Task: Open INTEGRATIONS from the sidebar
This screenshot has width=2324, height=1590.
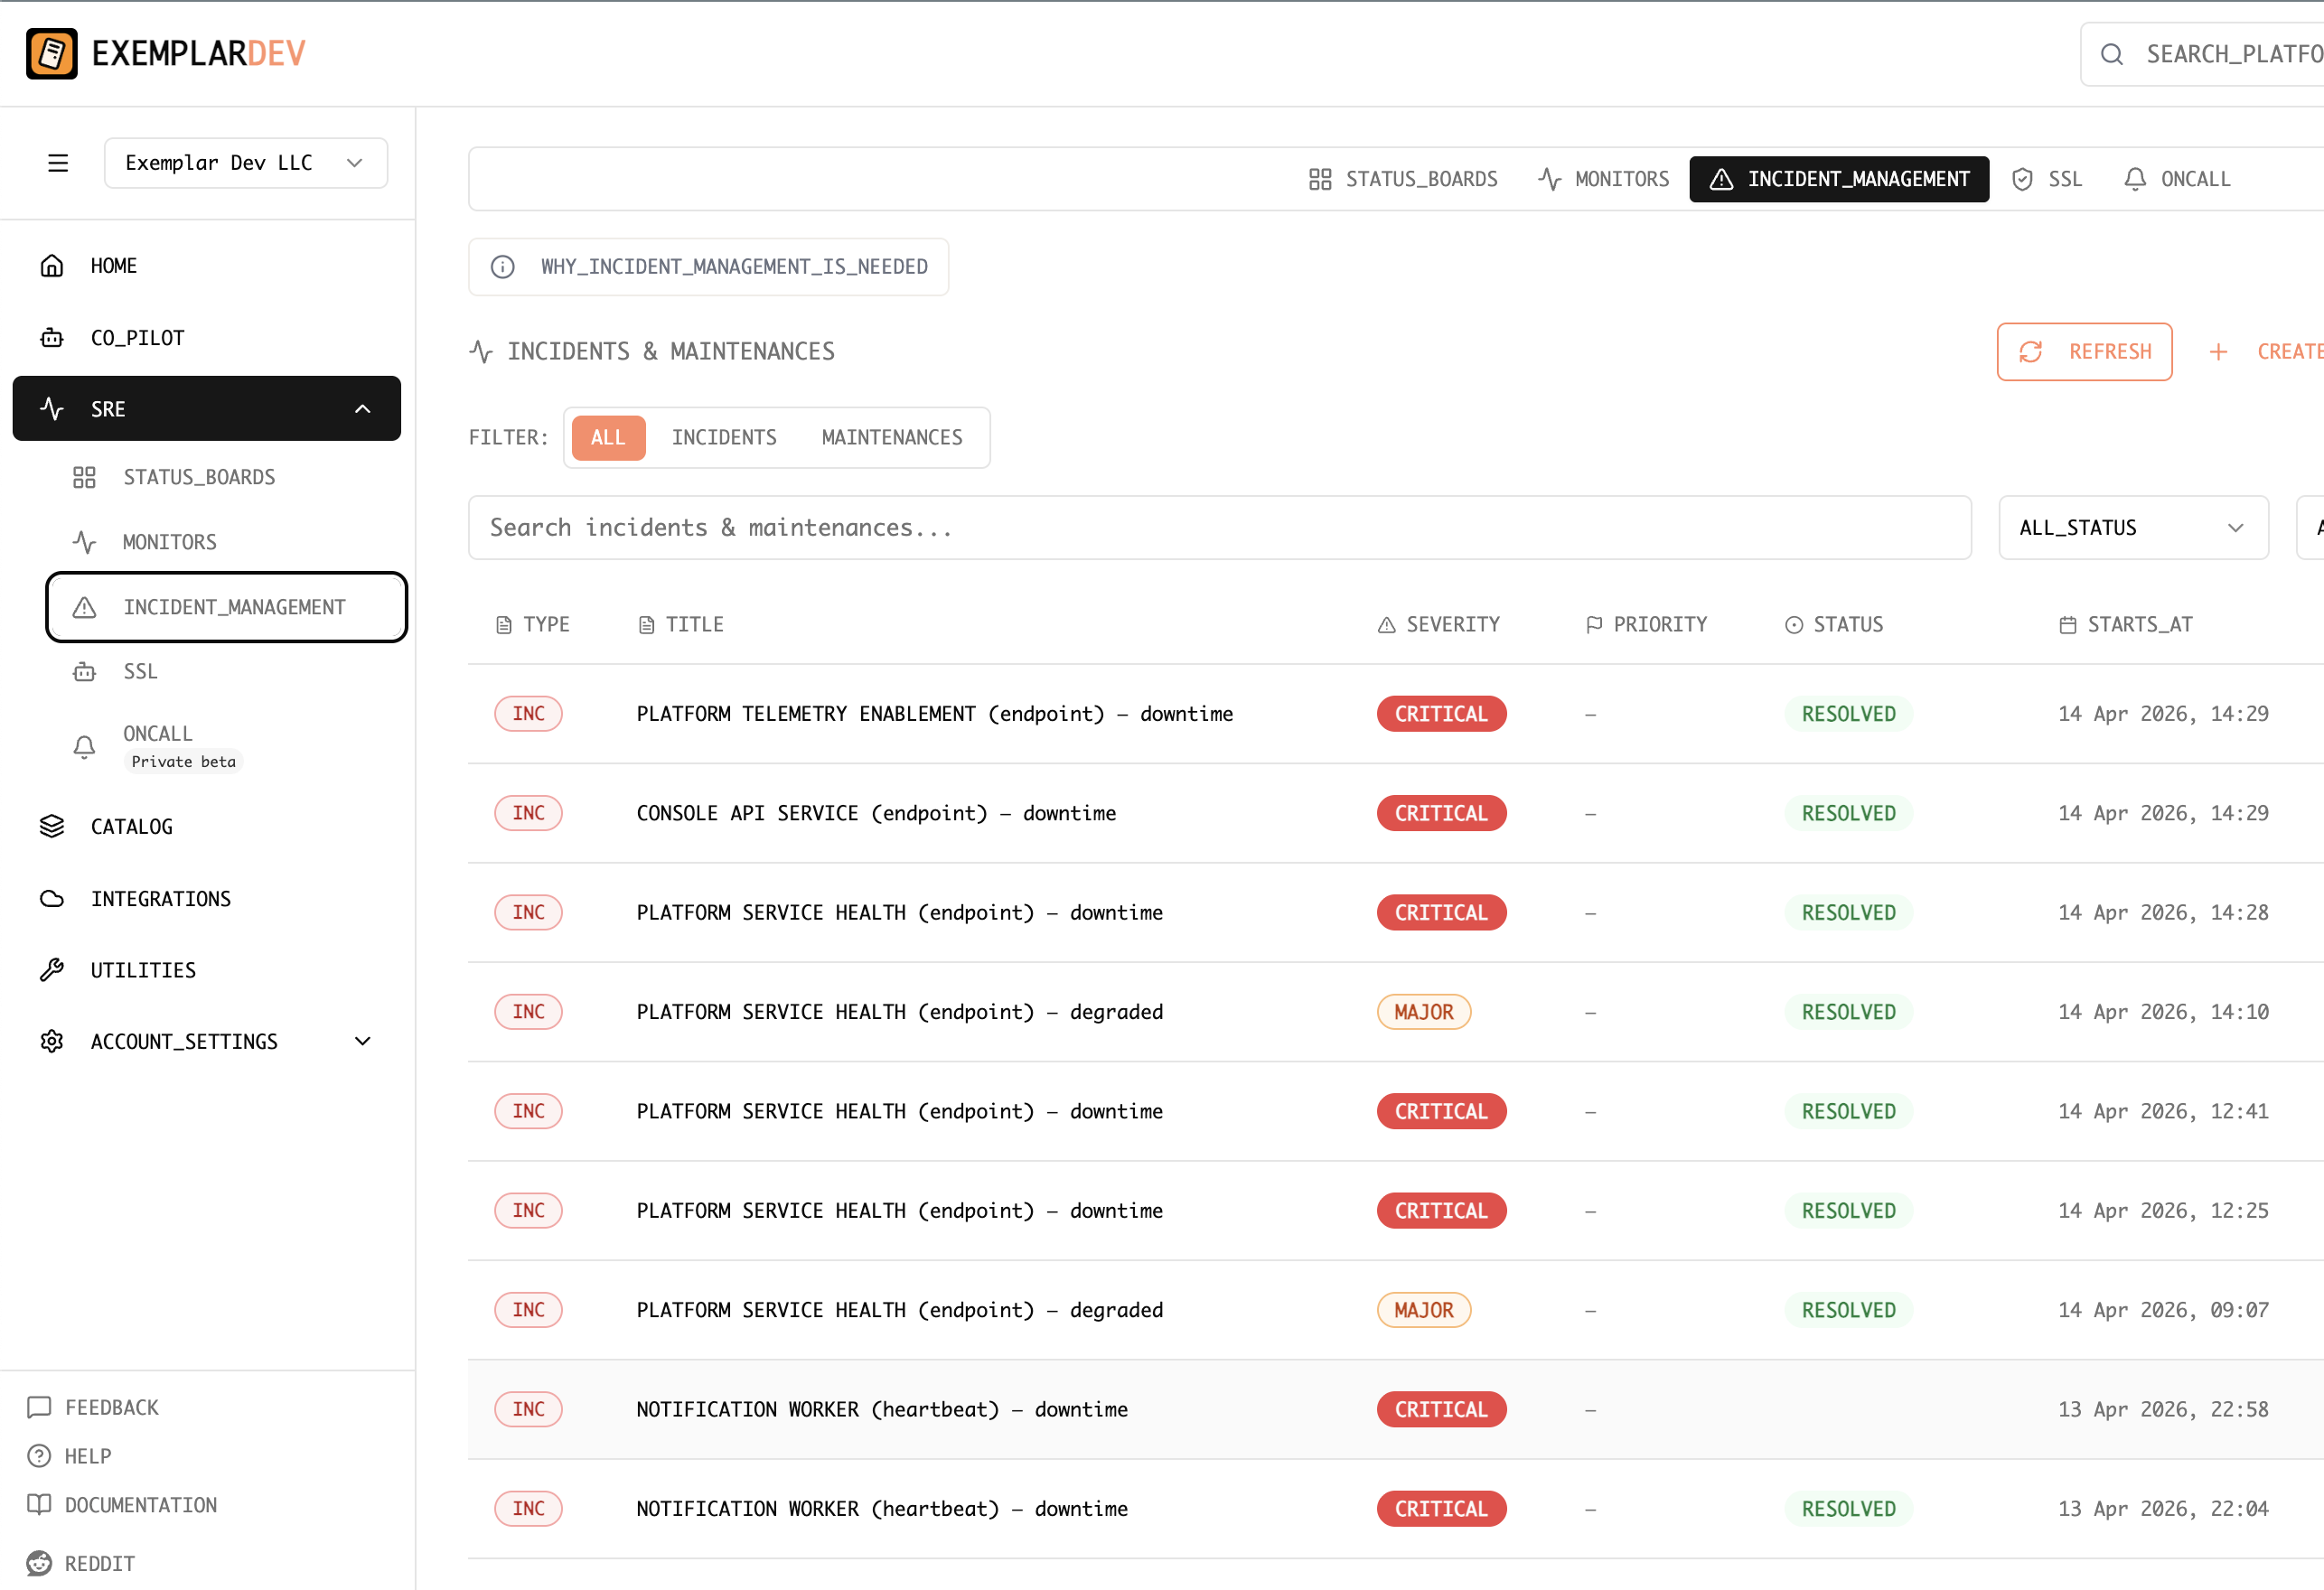Action: click(x=160, y=898)
